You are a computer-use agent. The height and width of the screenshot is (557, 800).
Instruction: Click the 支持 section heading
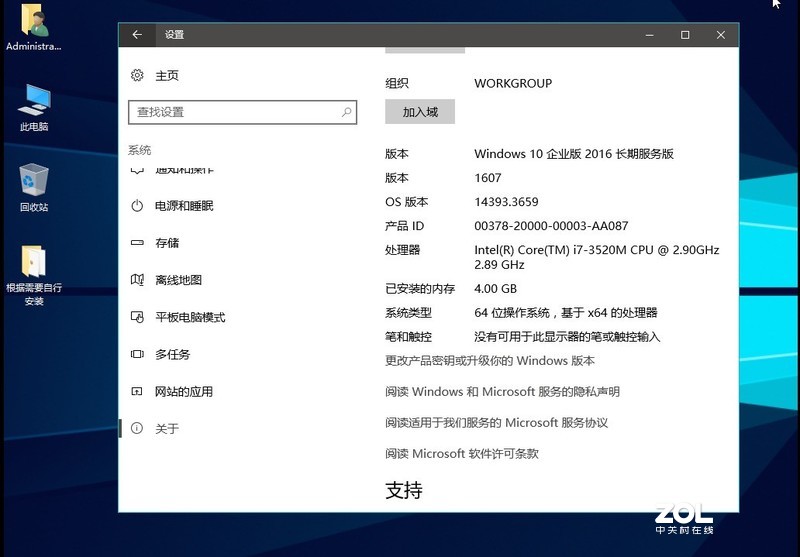(404, 490)
